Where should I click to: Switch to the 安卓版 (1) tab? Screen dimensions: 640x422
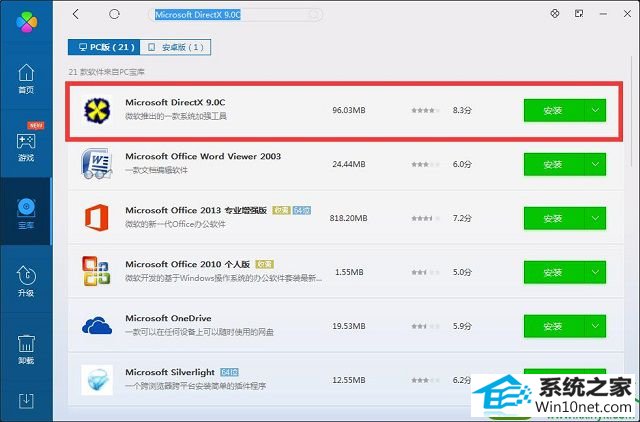click(175, 47)
